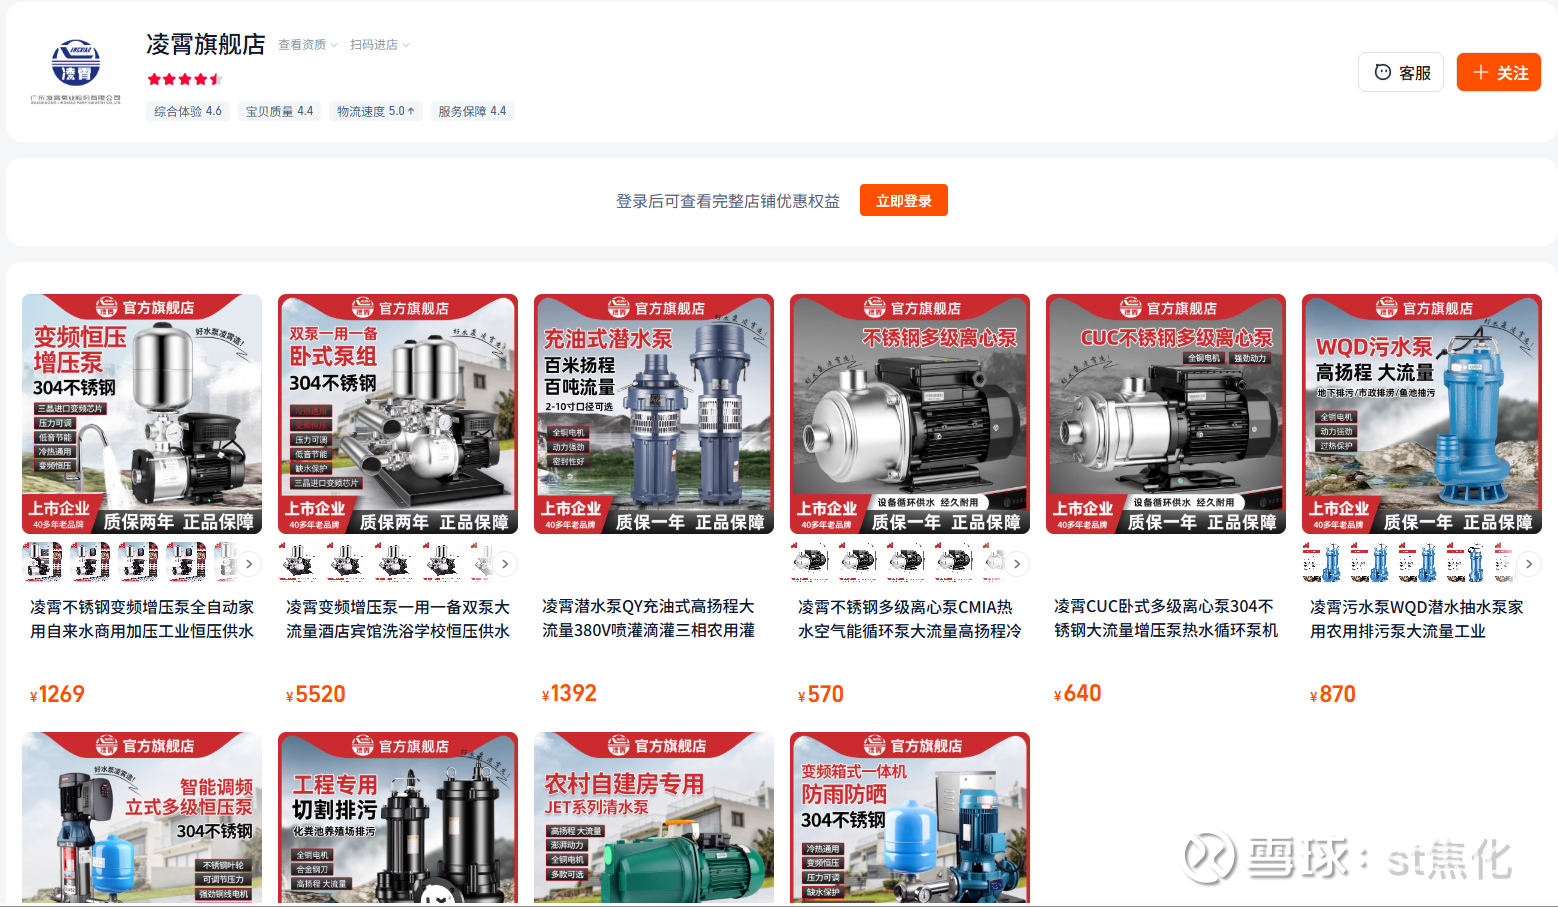1558x907 pixels.
Task: Open the 工程专用切割排污 product image
Action: click(398, 817)
